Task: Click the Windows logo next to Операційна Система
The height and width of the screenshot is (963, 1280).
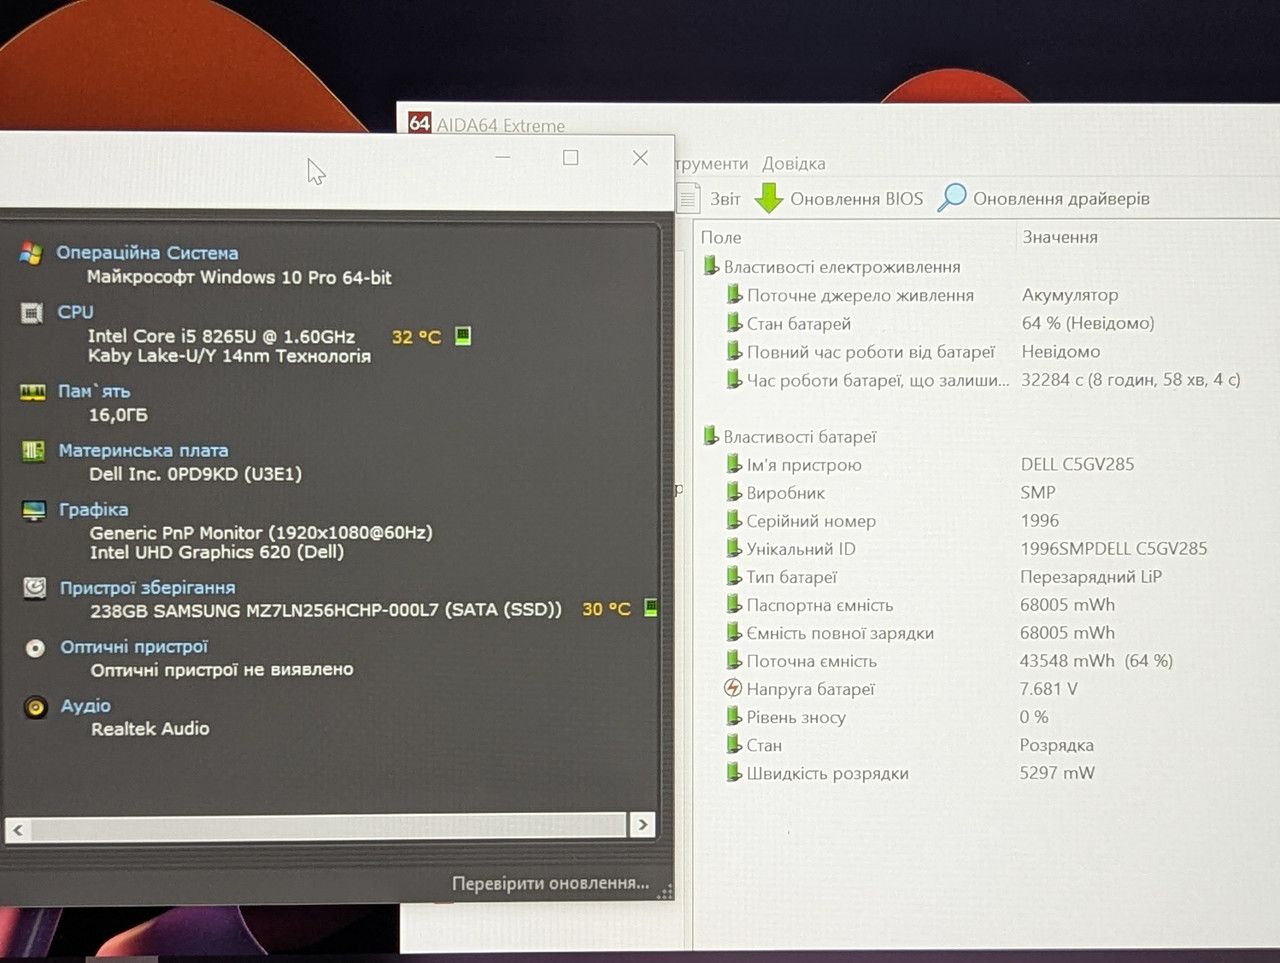Action: click(x=31, y=253)
